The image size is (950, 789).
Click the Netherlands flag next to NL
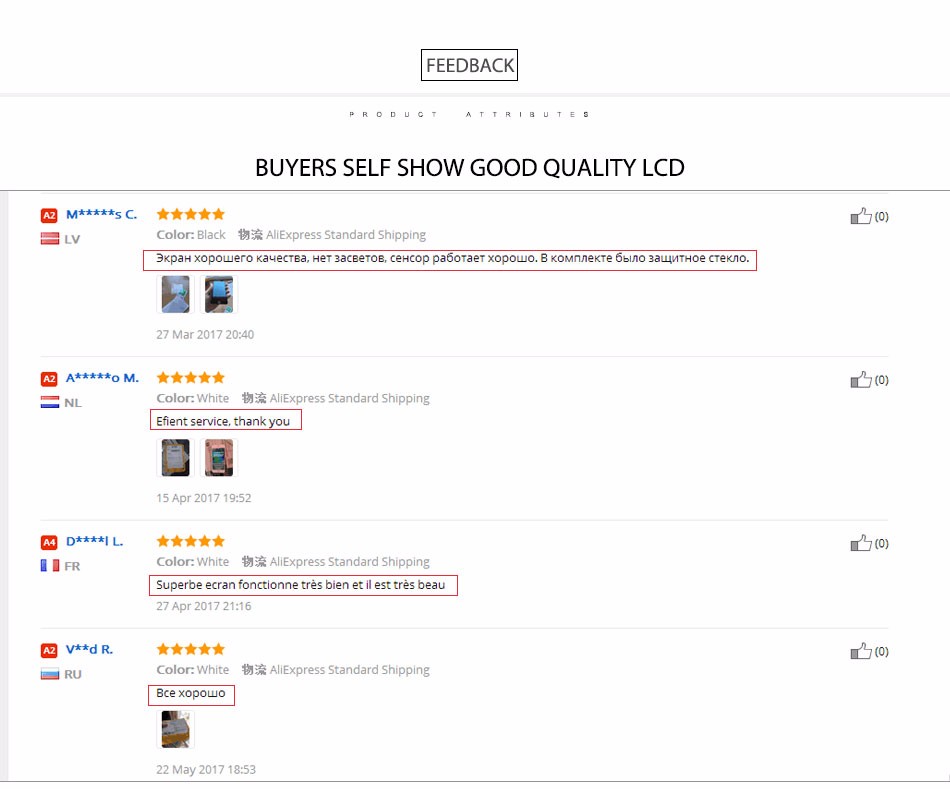(x=50, y=402)
